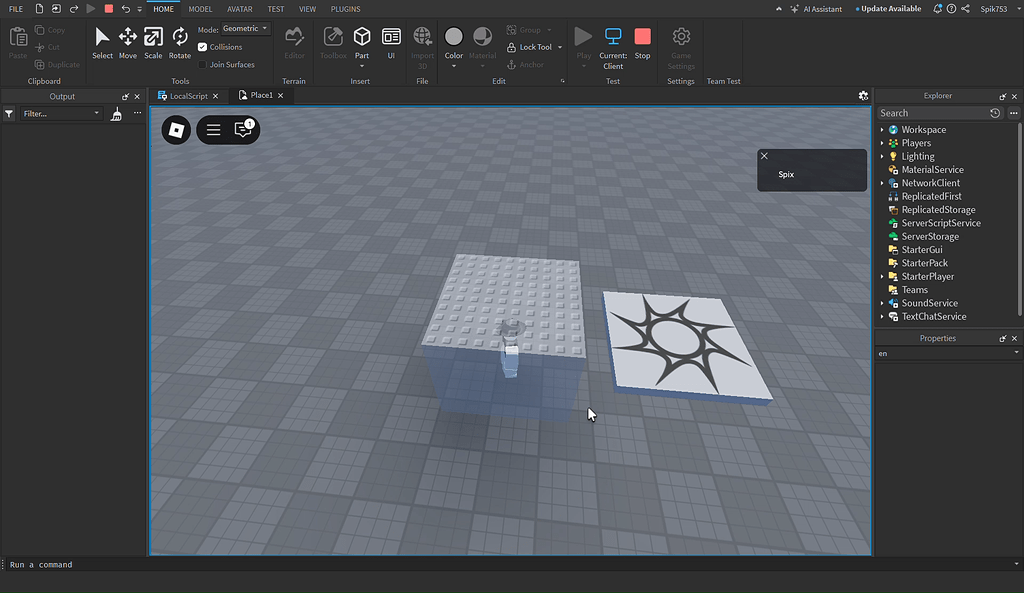The width and height of the screenshot is (1024, 593).
Task: Open viewport settings gear
Action: (863, 96)
